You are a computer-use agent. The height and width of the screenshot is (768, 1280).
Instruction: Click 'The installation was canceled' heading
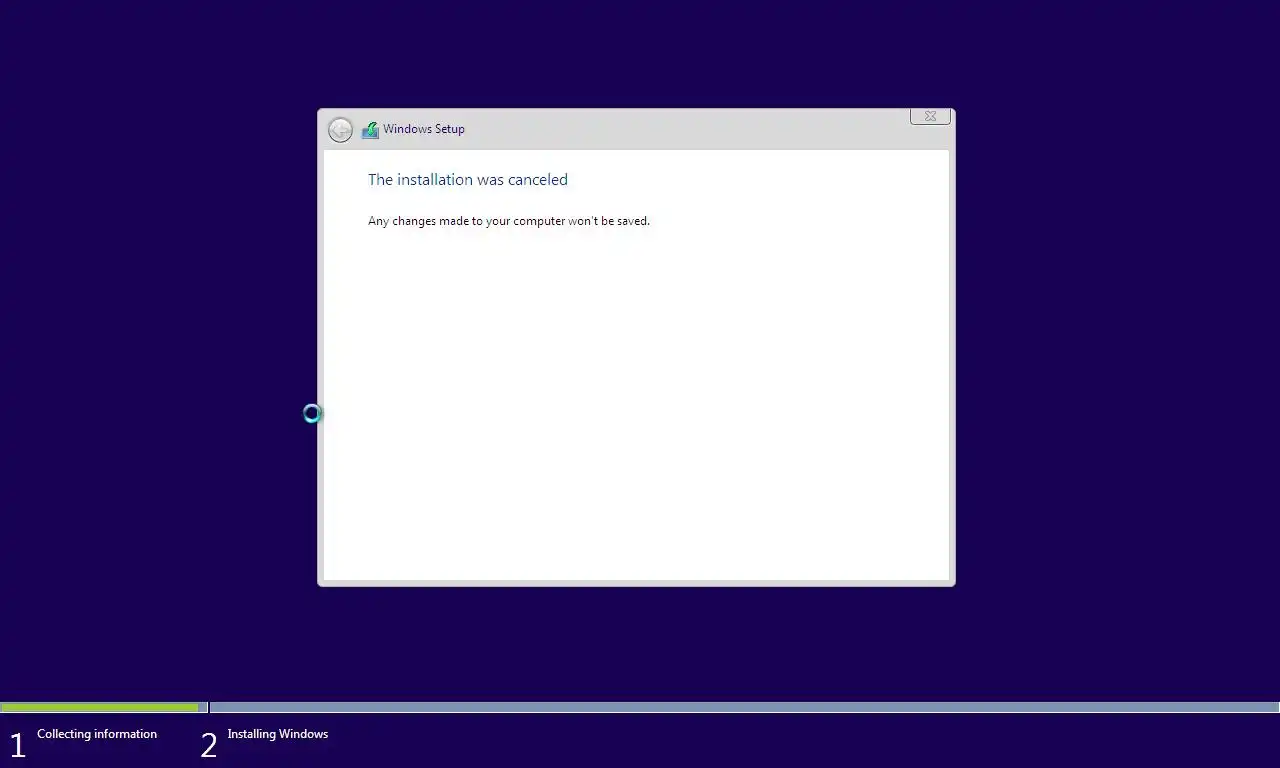click(468, 180)
